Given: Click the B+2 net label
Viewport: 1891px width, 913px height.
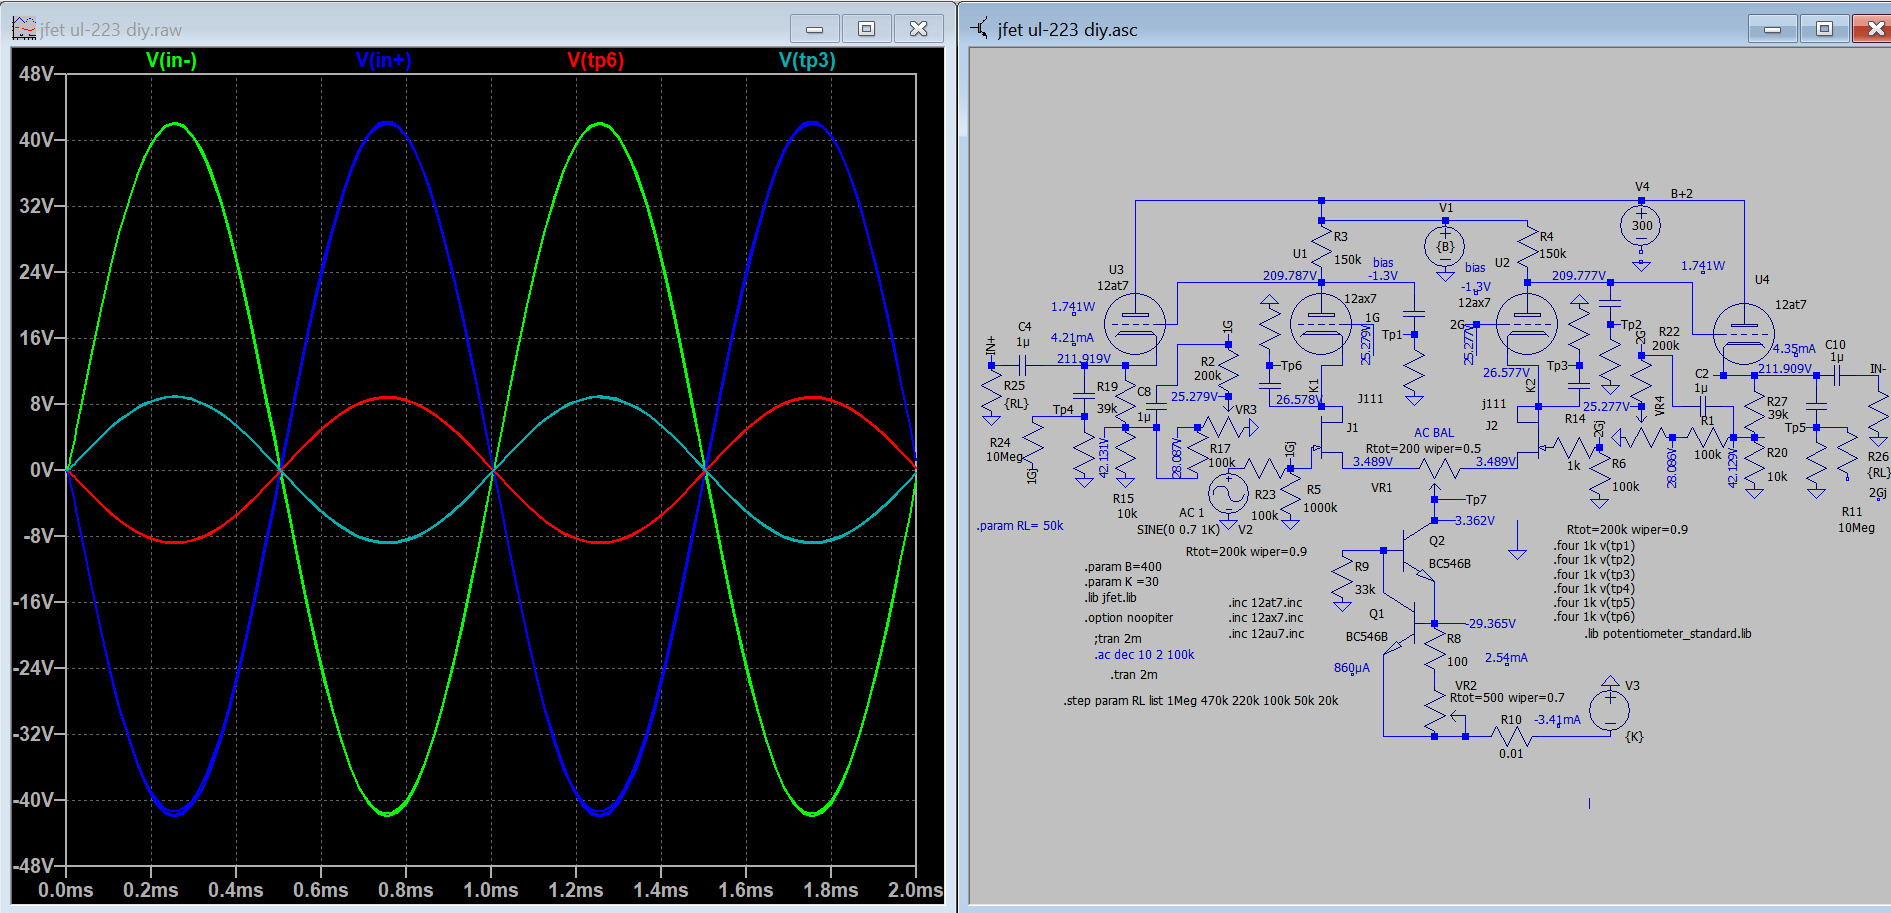Looking at the screenshot, I should pyautogui.click(x=1682, y=194).
